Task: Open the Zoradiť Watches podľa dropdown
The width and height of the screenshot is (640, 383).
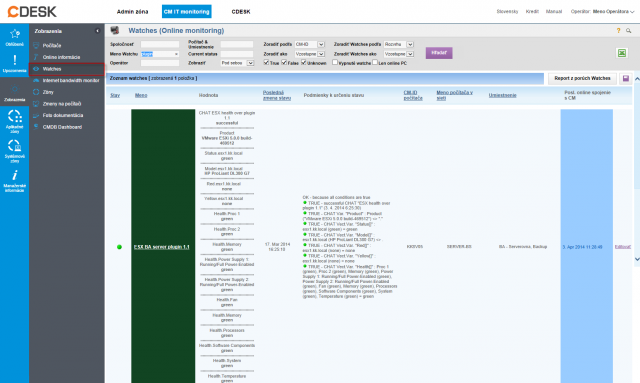Action: click(399, 44)
